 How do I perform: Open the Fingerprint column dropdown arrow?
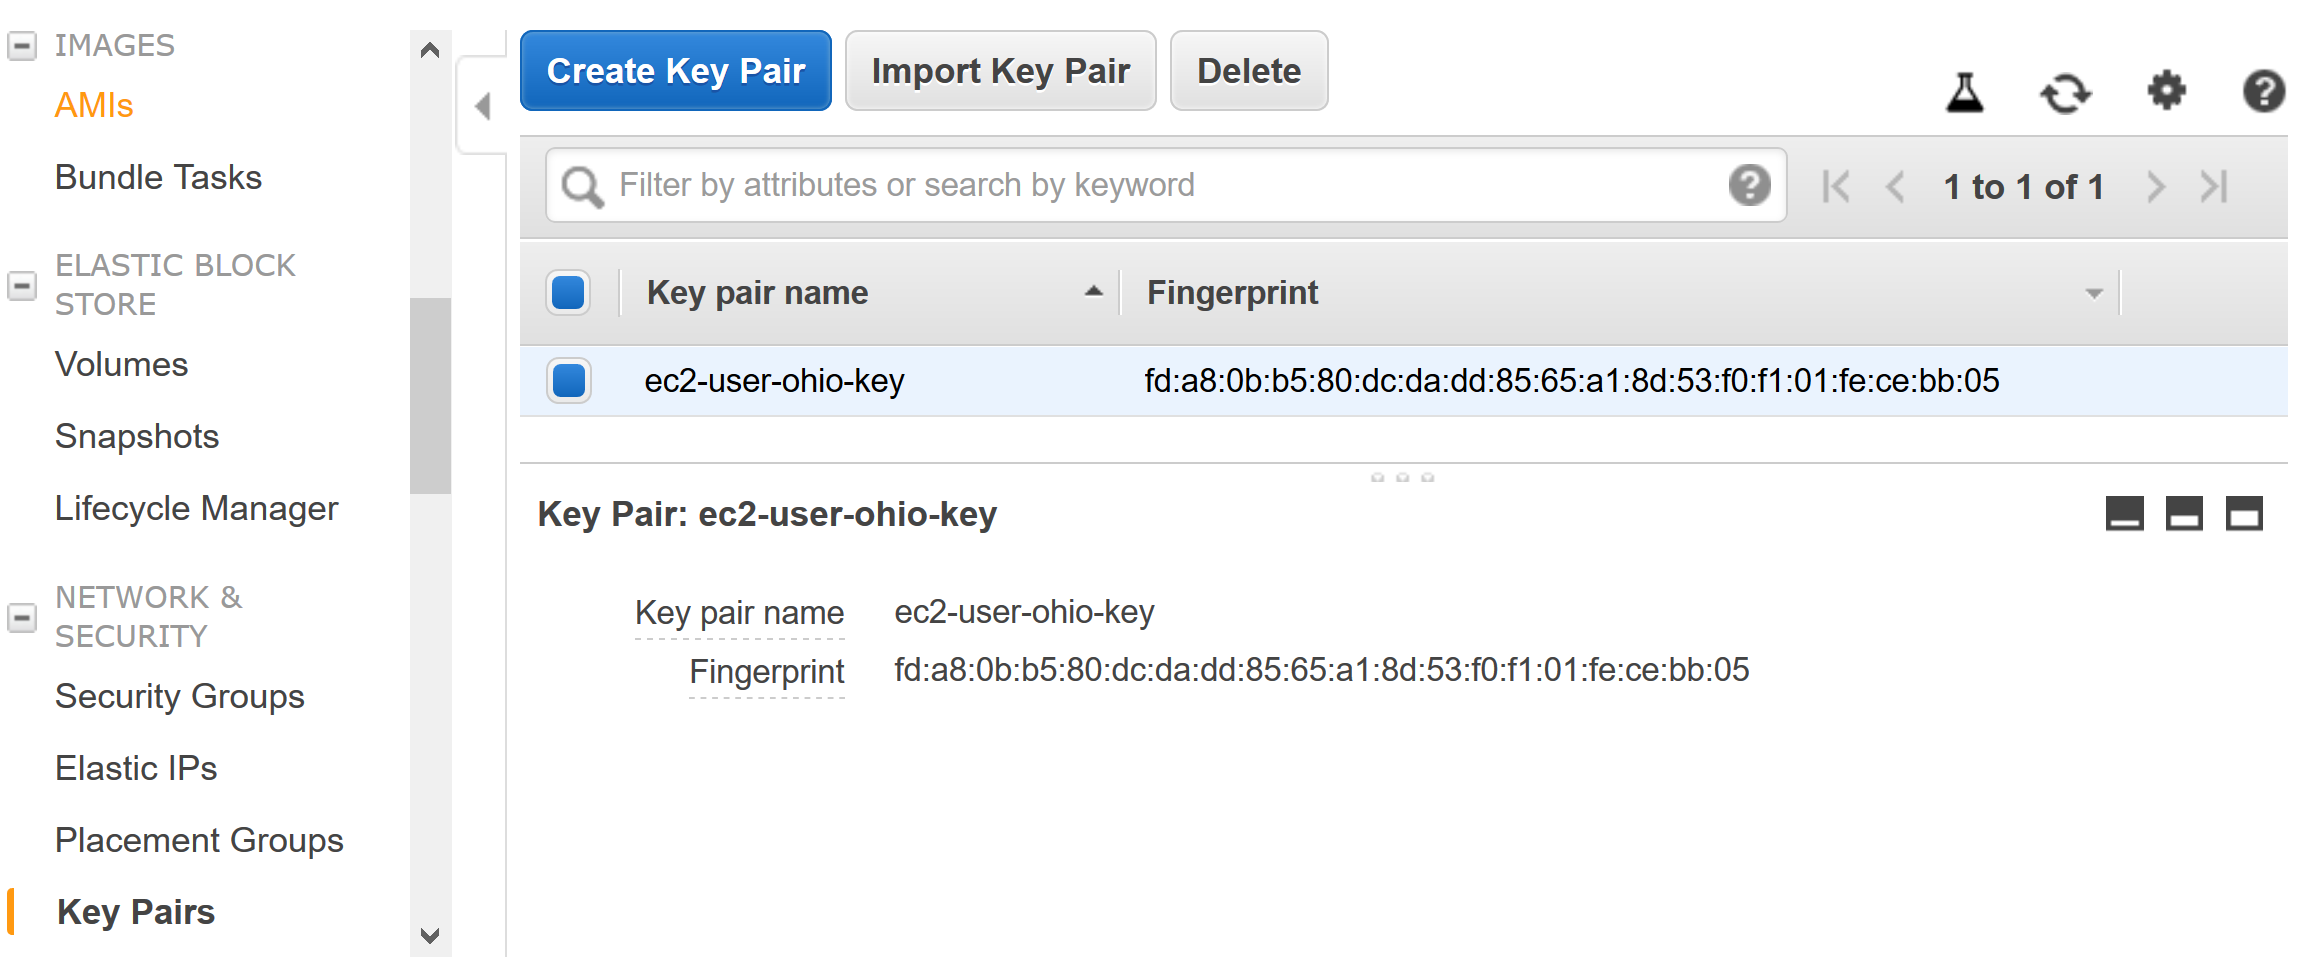(2093, 293)
